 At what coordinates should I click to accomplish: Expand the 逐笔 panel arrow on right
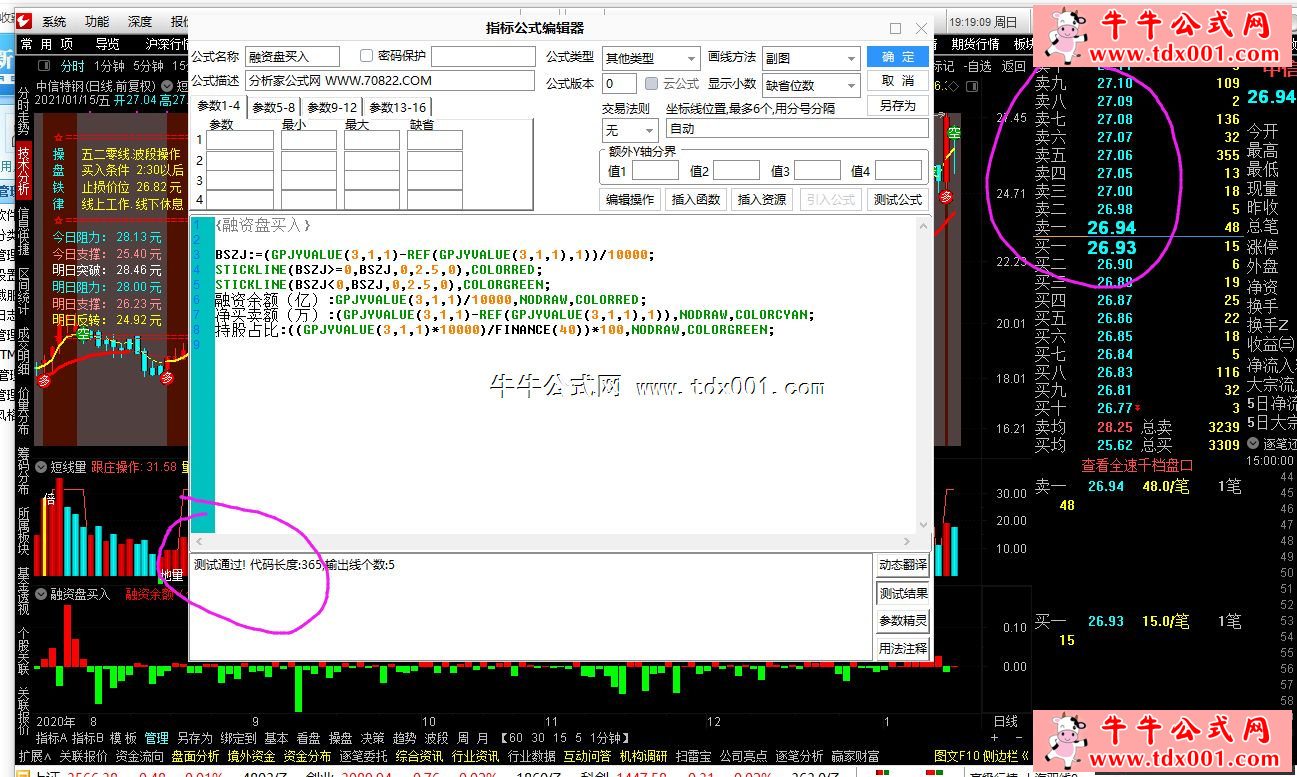tap(1254, 443)
